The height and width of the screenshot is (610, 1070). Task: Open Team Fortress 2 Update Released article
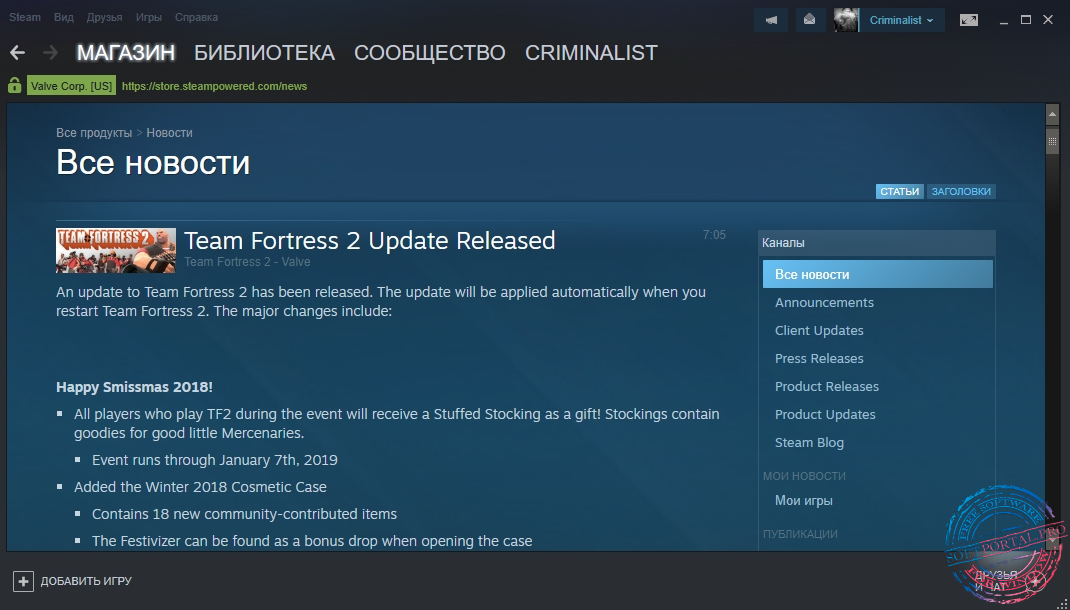coord(369,241)
